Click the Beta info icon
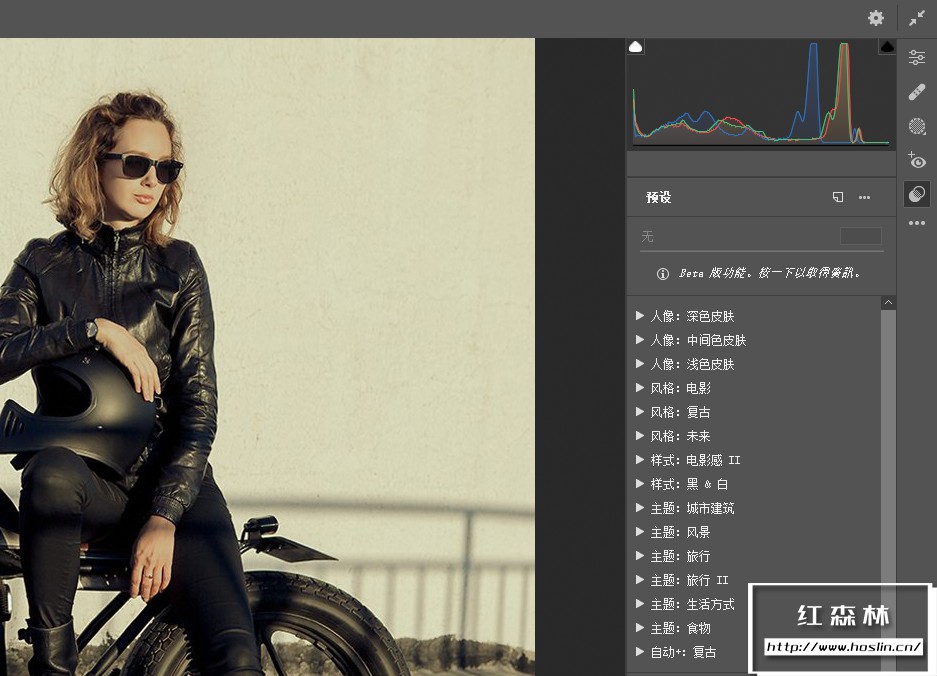937x676 pixels. [663, 274]
